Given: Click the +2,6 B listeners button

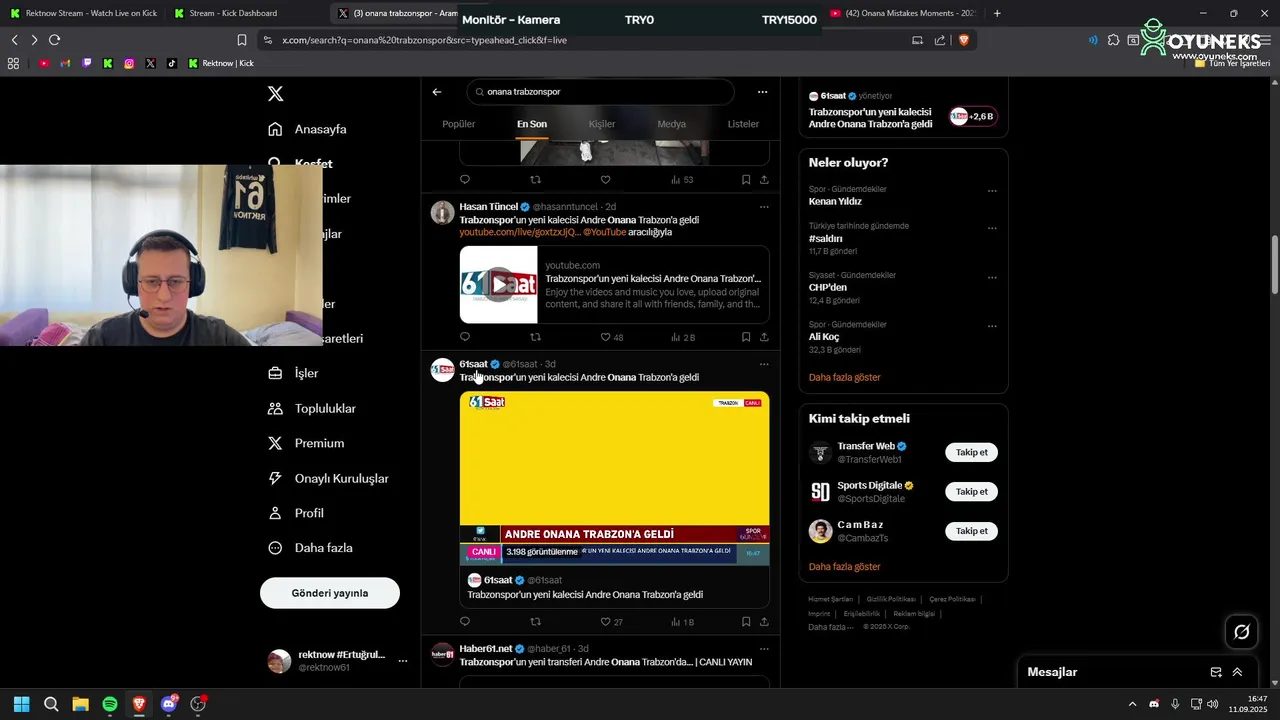Looking at the screenshot, I should pos(972,116).
